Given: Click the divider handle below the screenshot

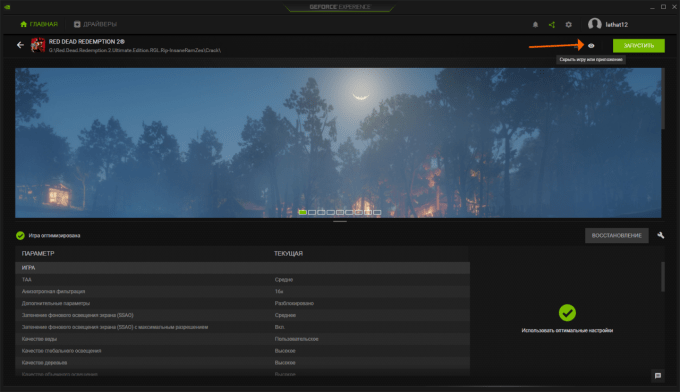Looking at the screenshot, I should [x=340, y=221].
